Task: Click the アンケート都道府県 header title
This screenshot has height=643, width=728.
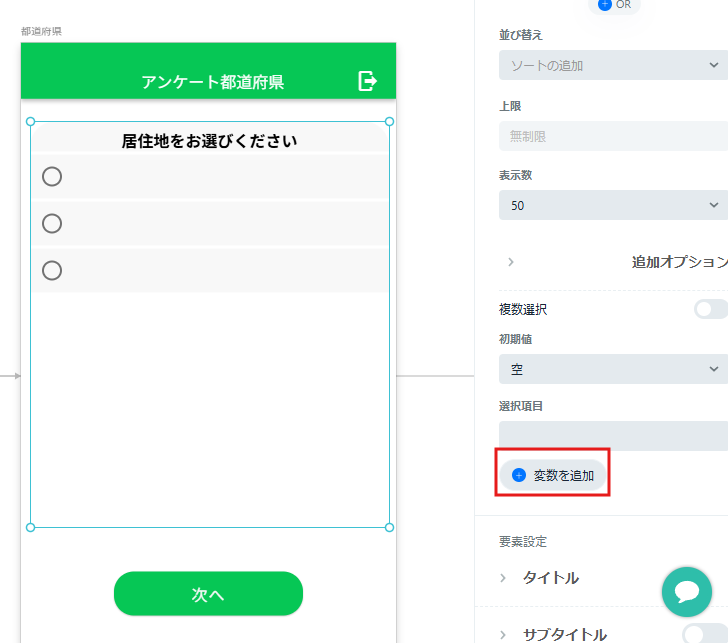Action: [x=213, y=82]
